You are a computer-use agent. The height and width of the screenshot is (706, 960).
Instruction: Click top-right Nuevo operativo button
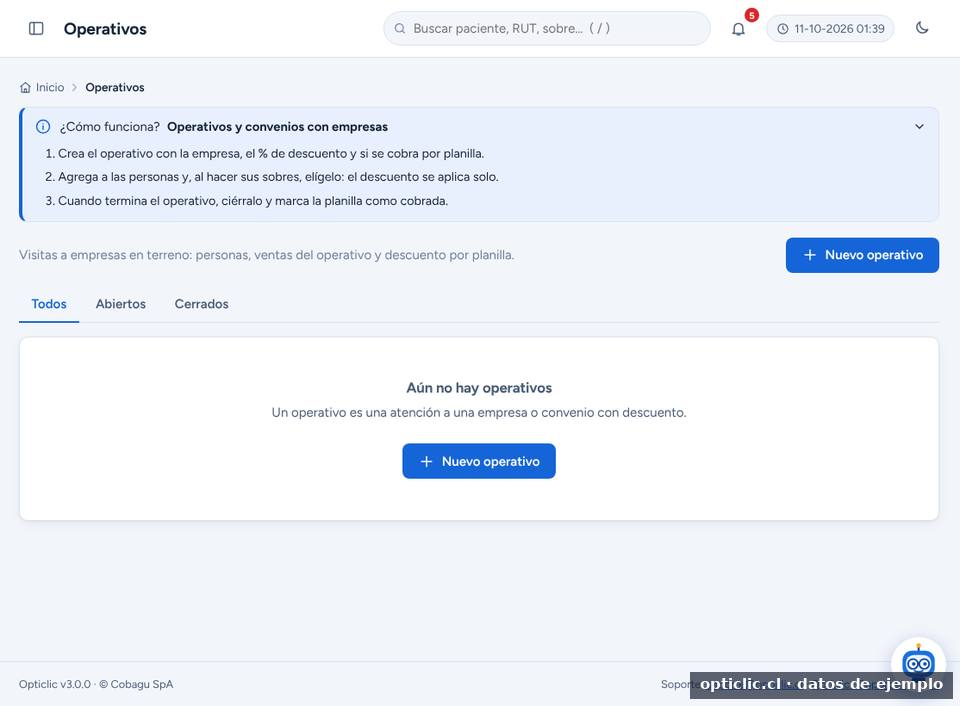(x=862, y=255)
